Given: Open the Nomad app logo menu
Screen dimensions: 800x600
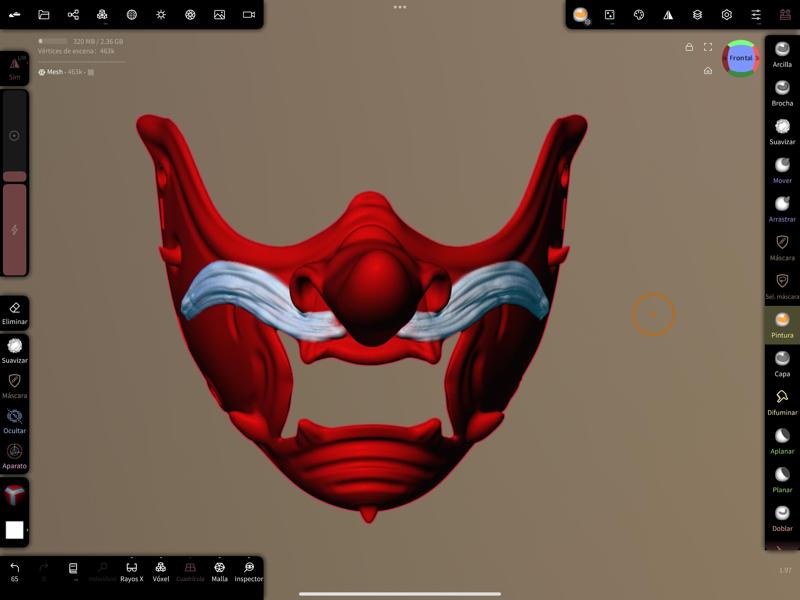Looking at the screenshot, I should tap(14, 14).
